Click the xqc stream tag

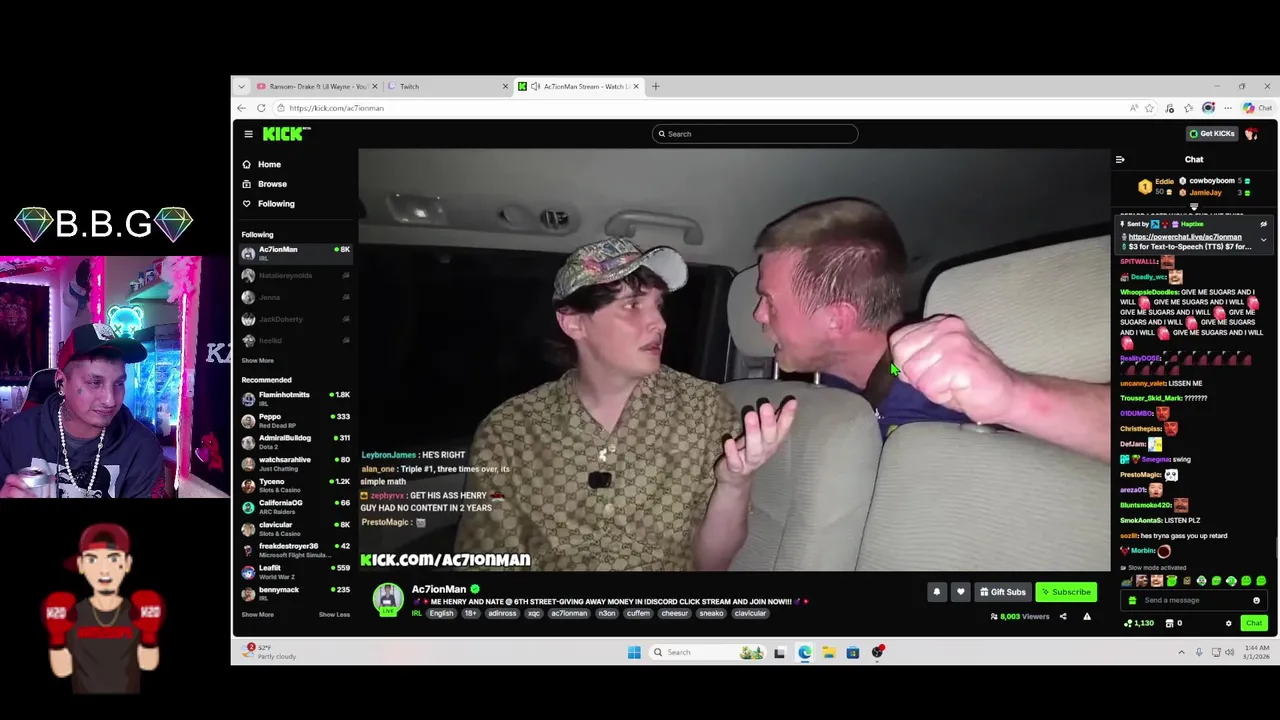click(x=534, y=614)
